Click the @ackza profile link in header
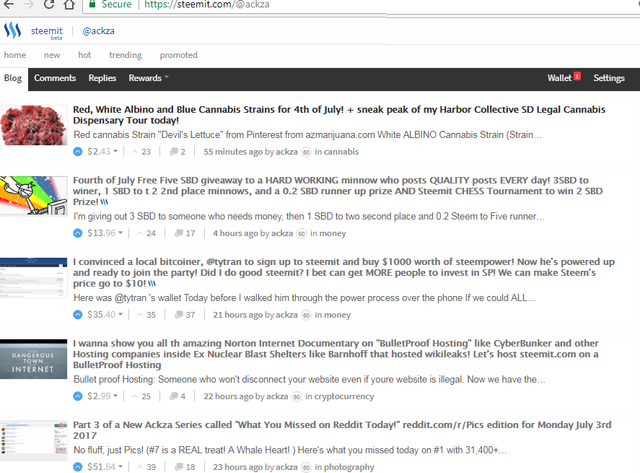The image size is (640, 473). click(x=98, y=31)
